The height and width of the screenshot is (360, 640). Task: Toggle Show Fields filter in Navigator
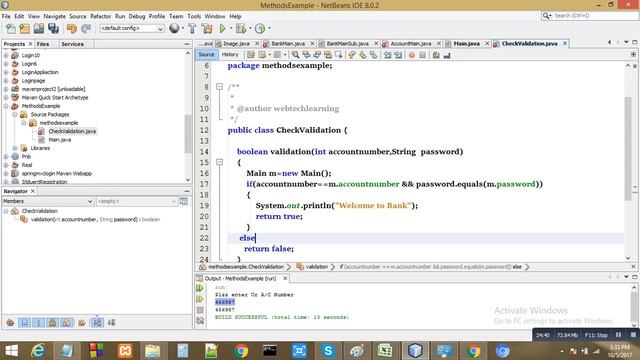pyautogui.click(x=24, y=323)
